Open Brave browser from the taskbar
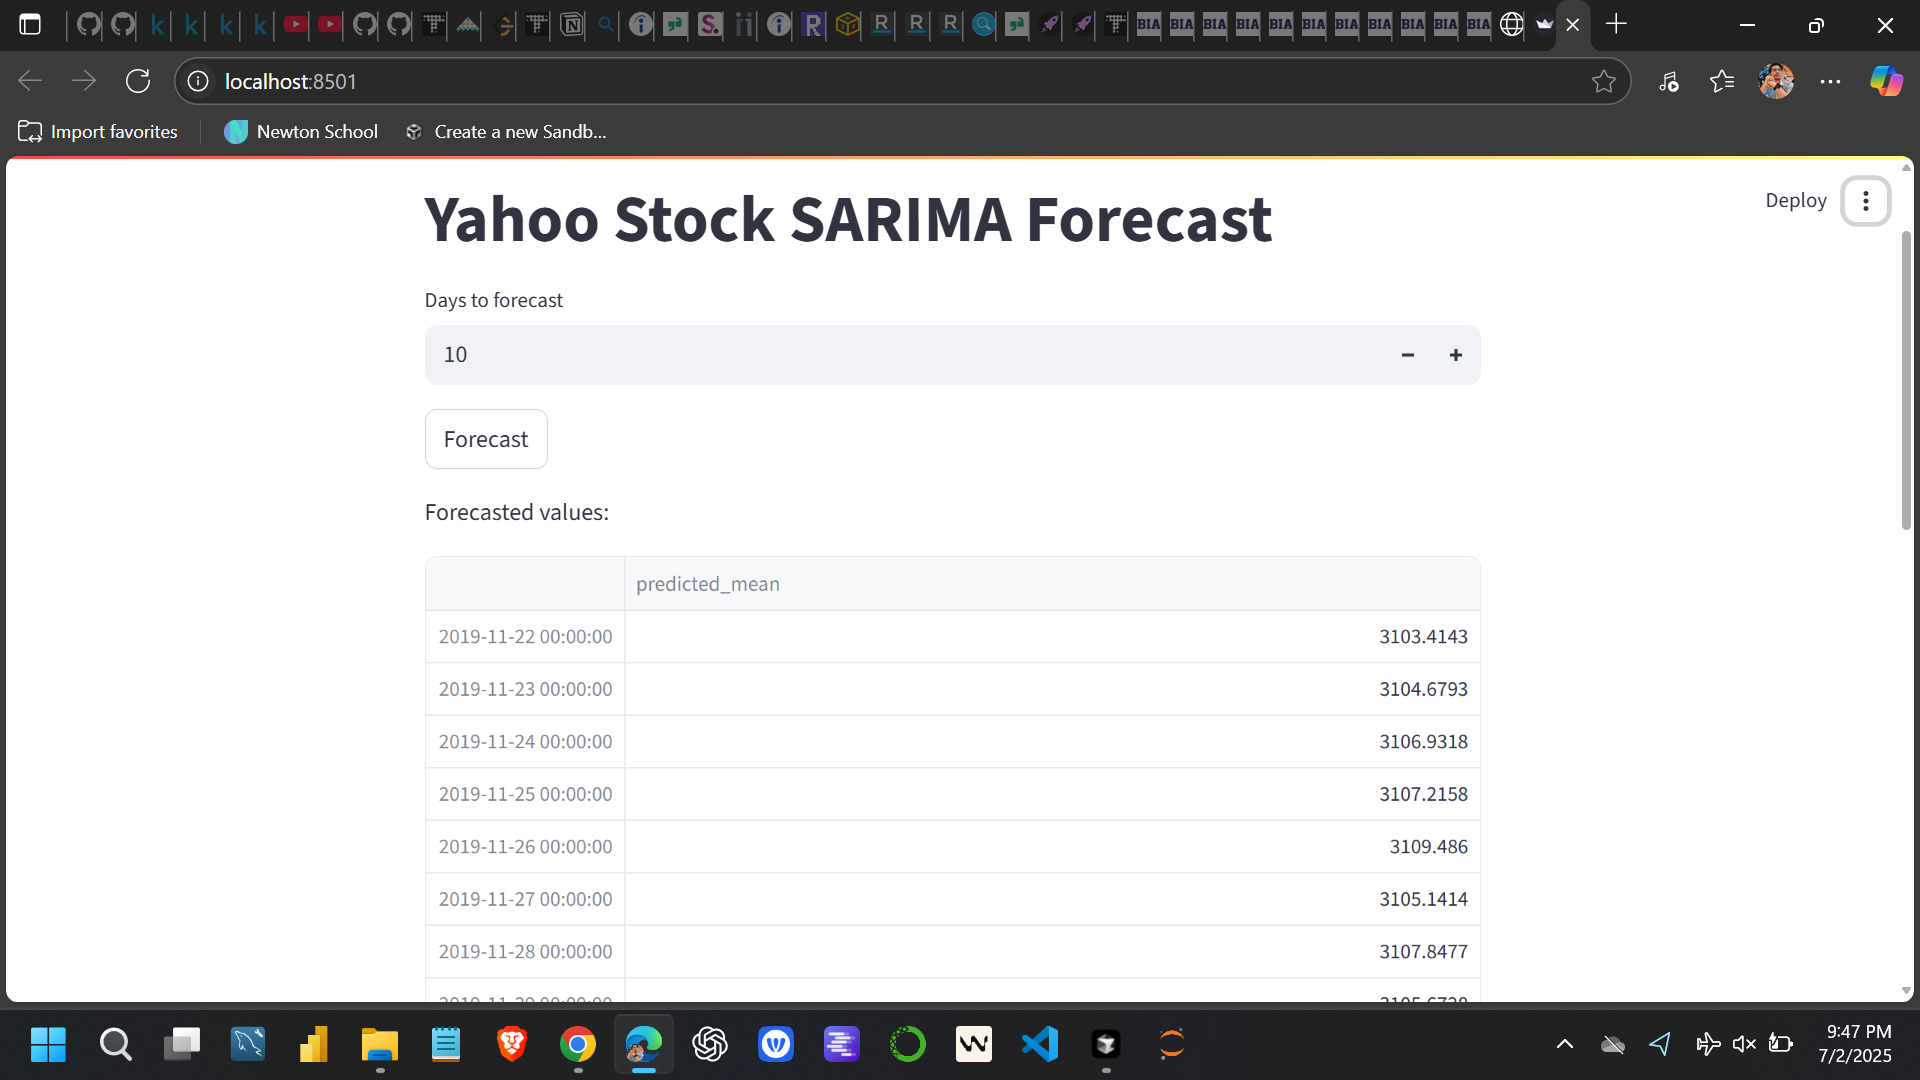 click(x=511, y=1044)
